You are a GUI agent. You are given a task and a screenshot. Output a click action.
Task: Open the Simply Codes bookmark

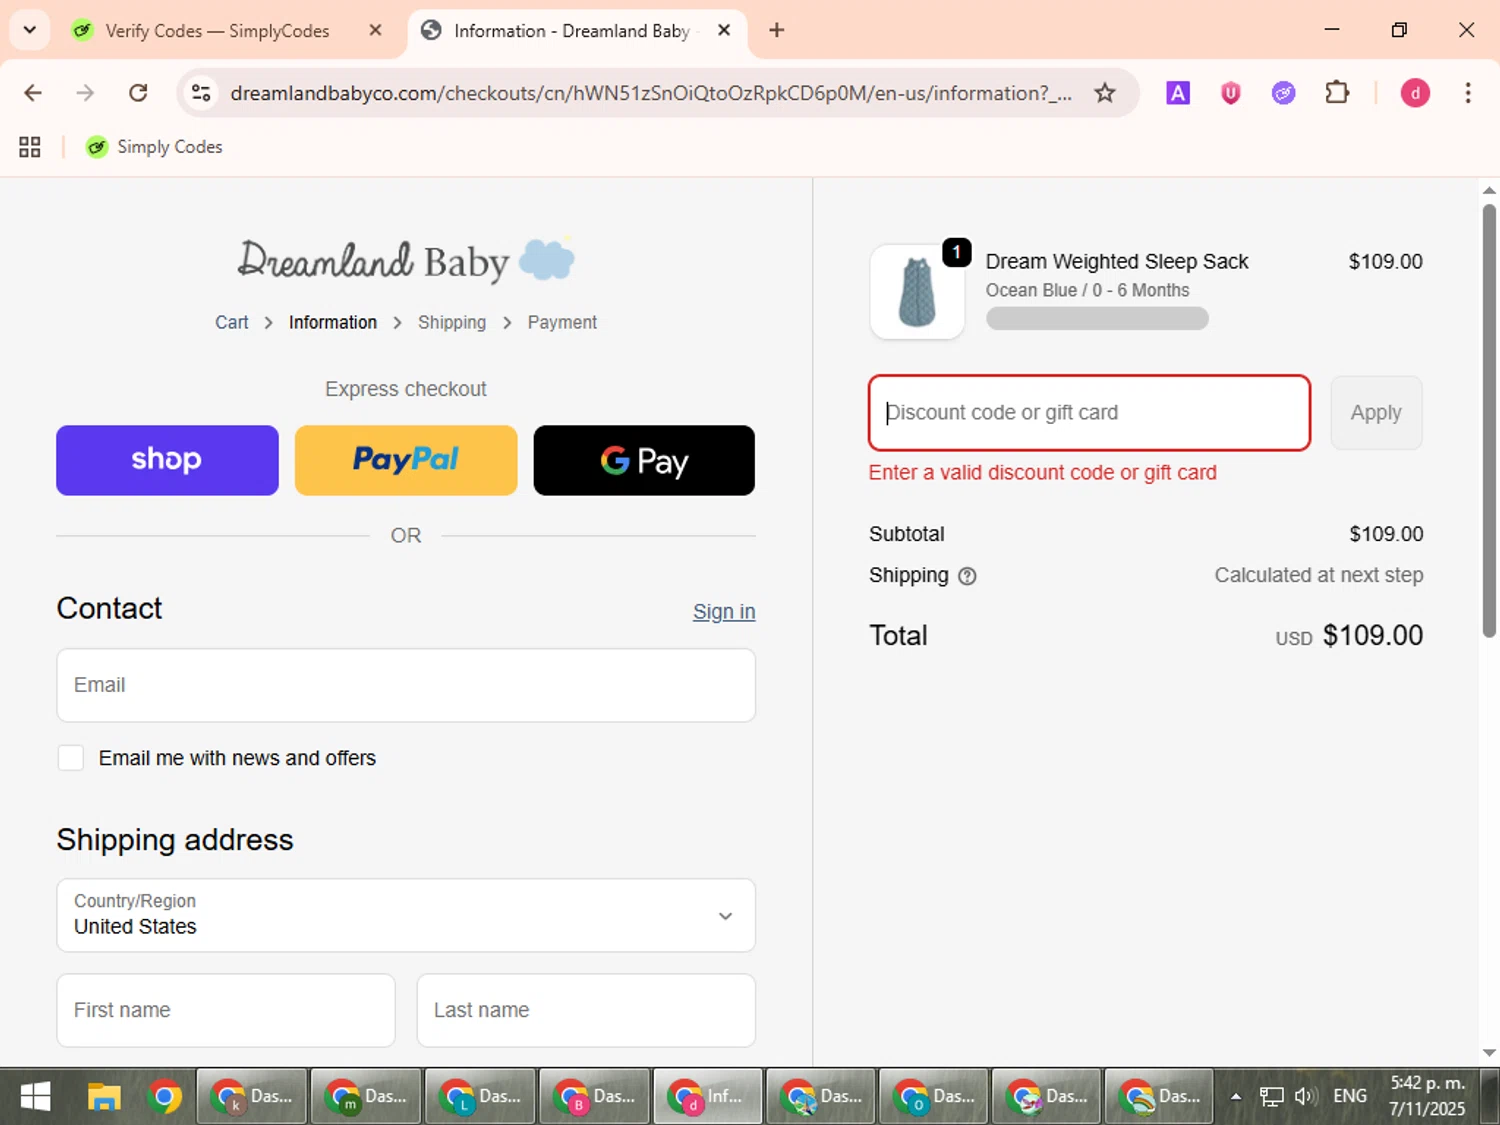point(154,147)
